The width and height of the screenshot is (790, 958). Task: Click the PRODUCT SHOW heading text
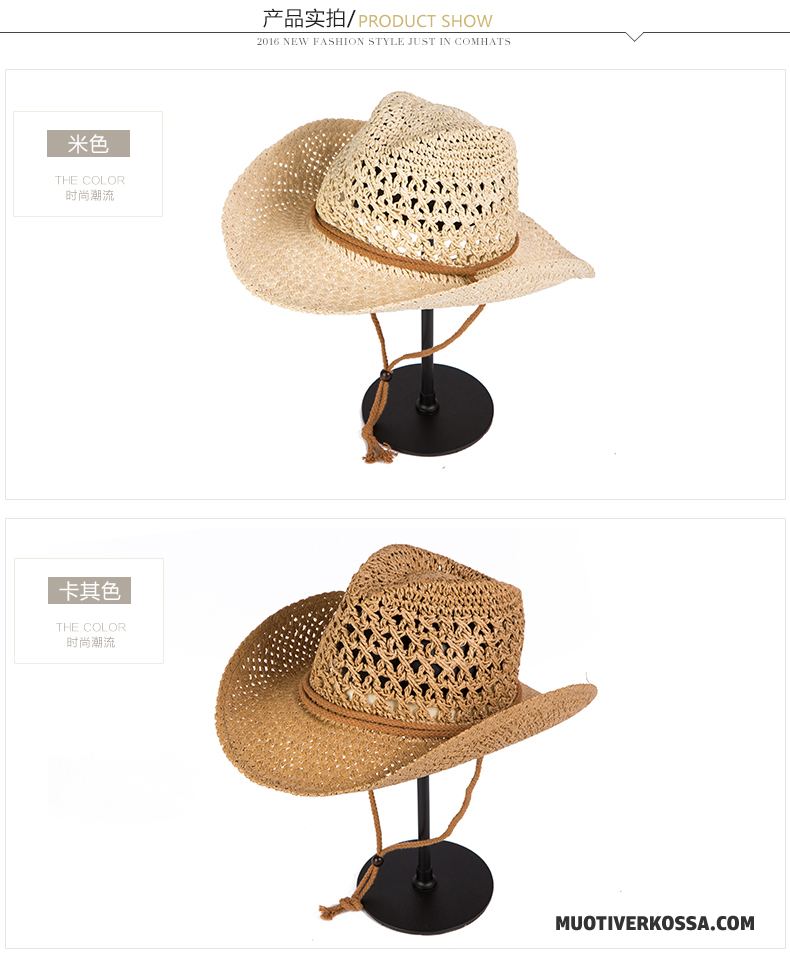click(x=425, y=21)
